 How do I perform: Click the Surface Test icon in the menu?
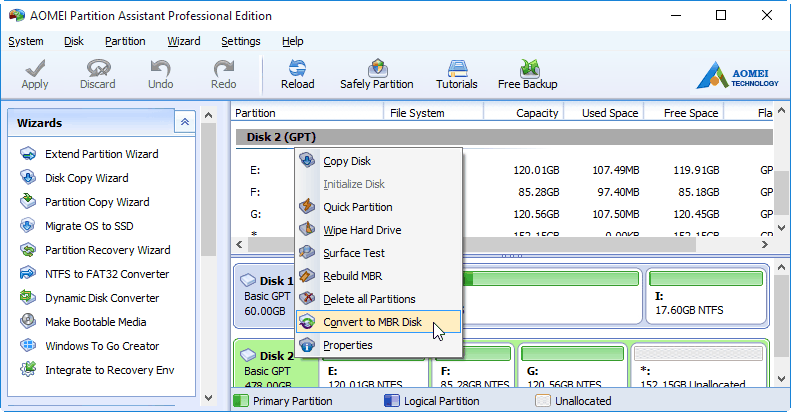point(307,252)
